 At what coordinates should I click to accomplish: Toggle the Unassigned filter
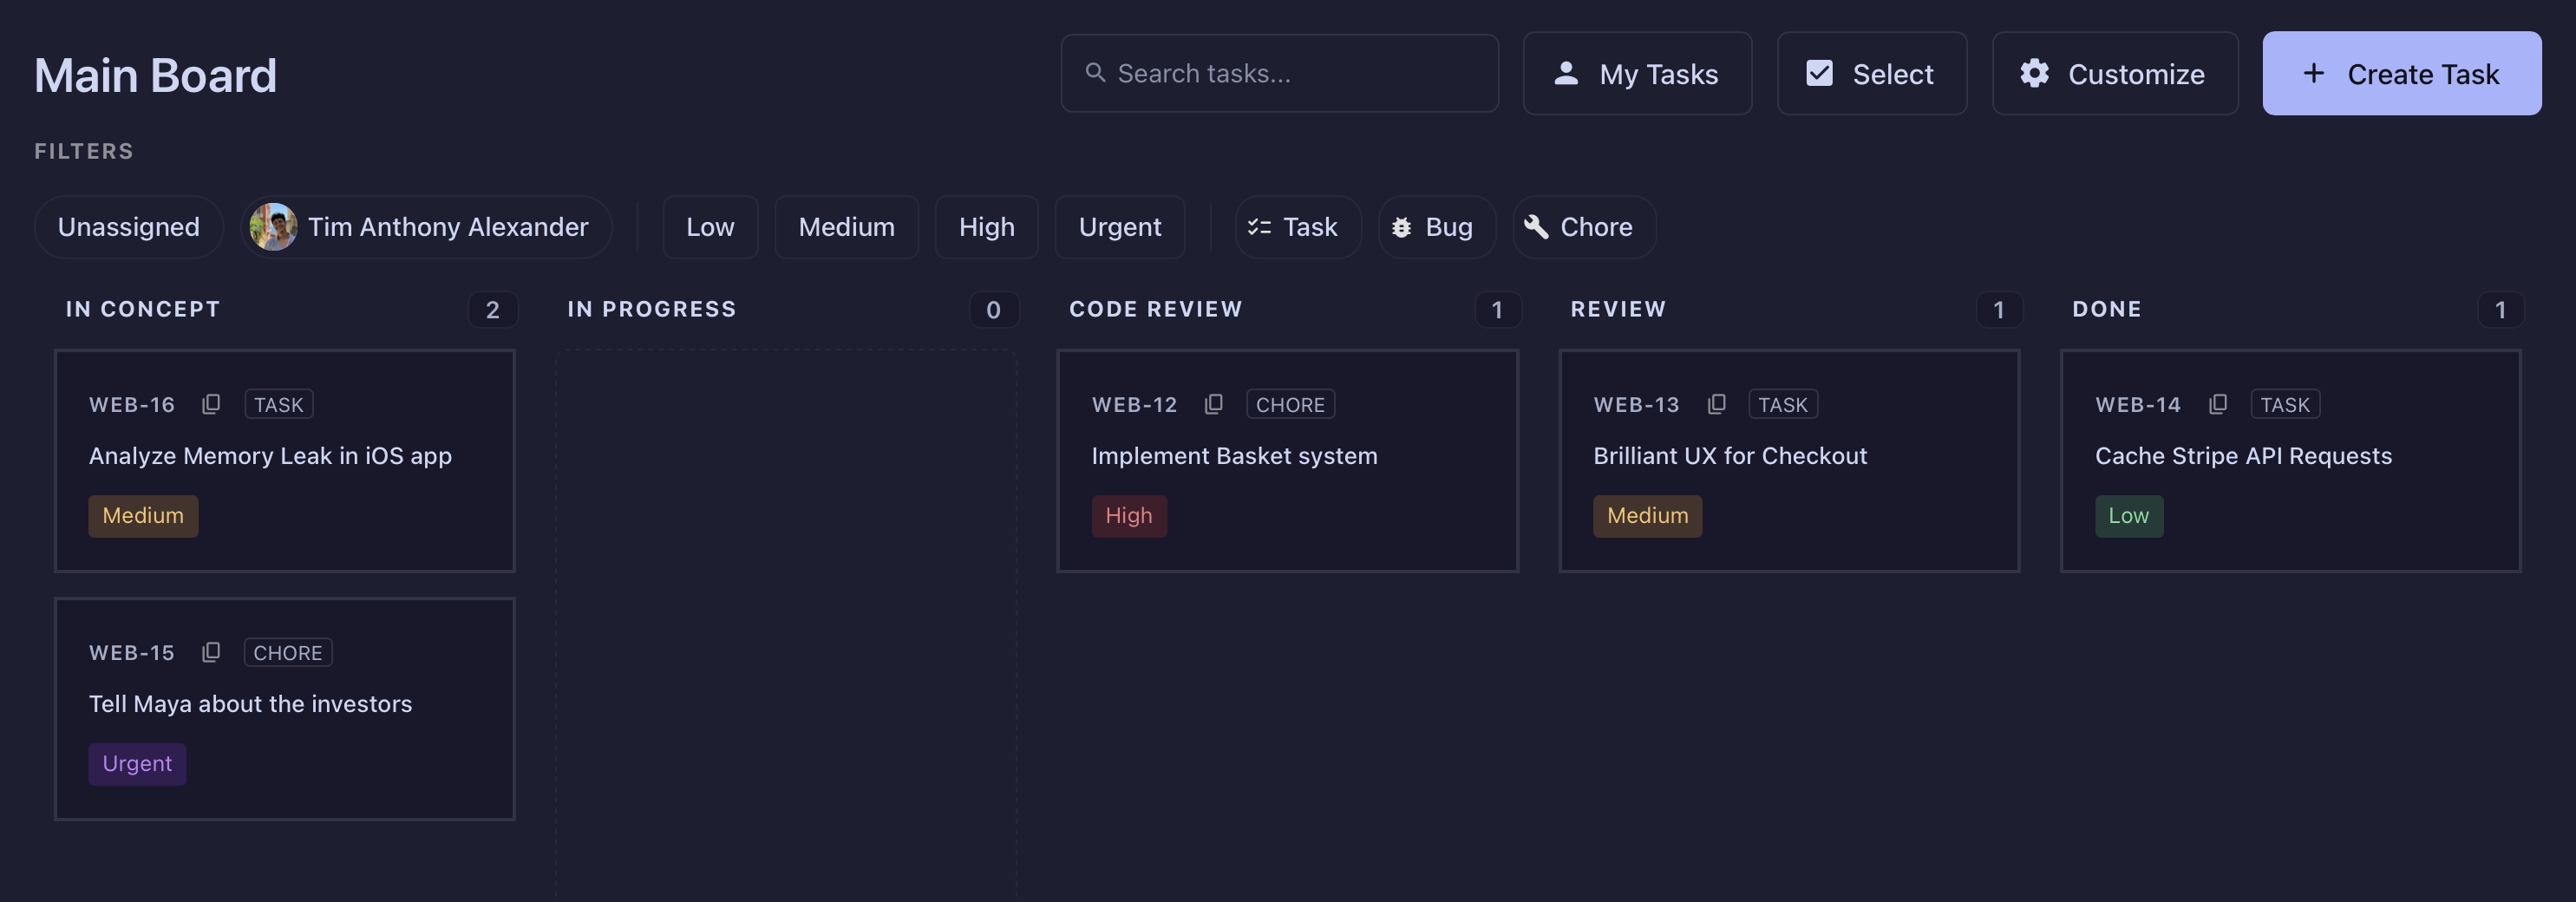coord(128,227)
